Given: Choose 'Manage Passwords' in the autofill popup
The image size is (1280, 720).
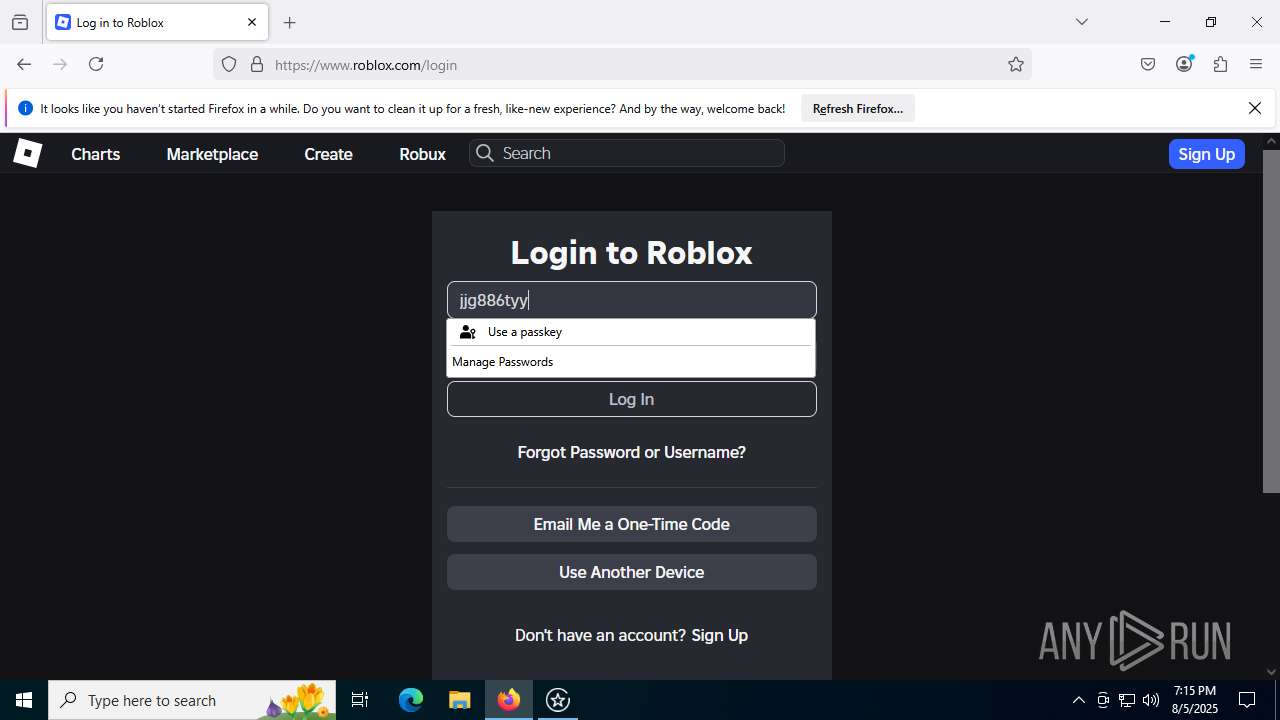Looking at the screenshot, I should (x=631, y=362).
